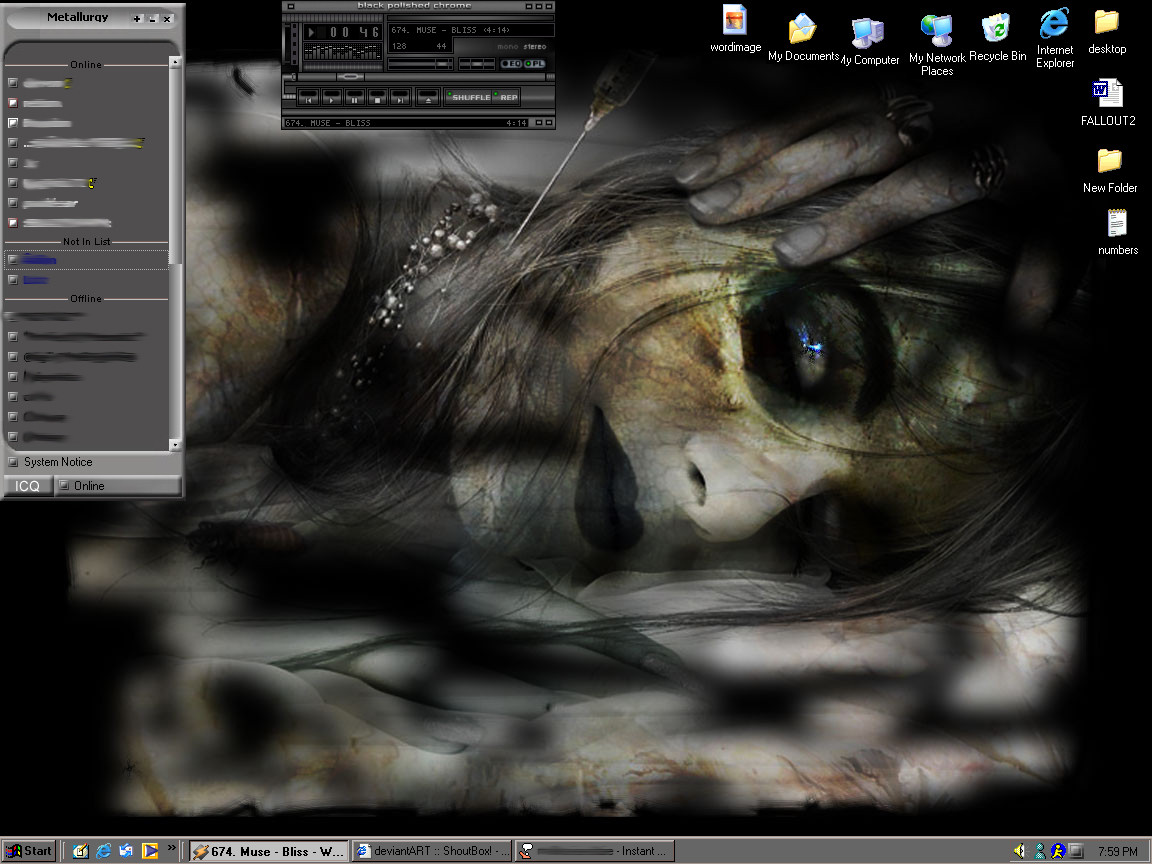Image resolution: width=1152 pixels, height=864 pixels.
Task: Select the 'desktop' folder icon
Action: click(1107, 32)
